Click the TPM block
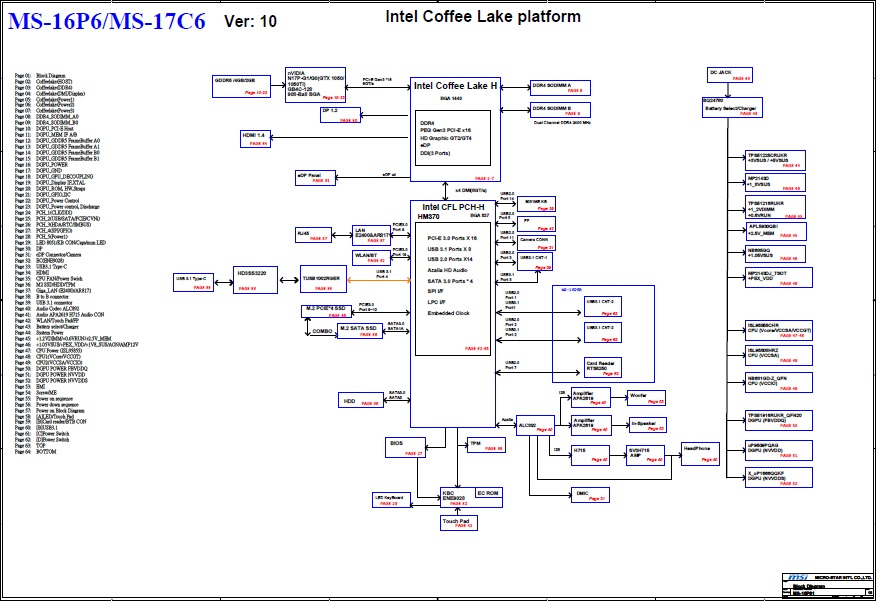 click(x=487, y=445)
